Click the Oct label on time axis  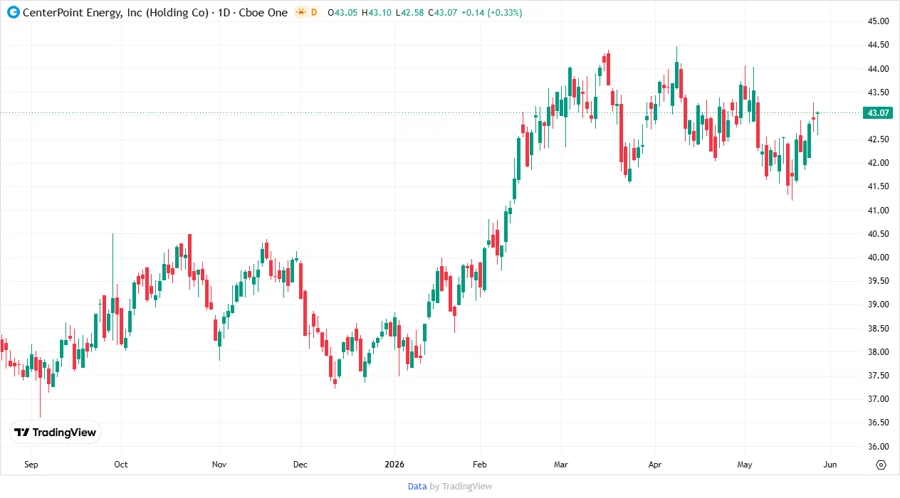coord(121,465)
